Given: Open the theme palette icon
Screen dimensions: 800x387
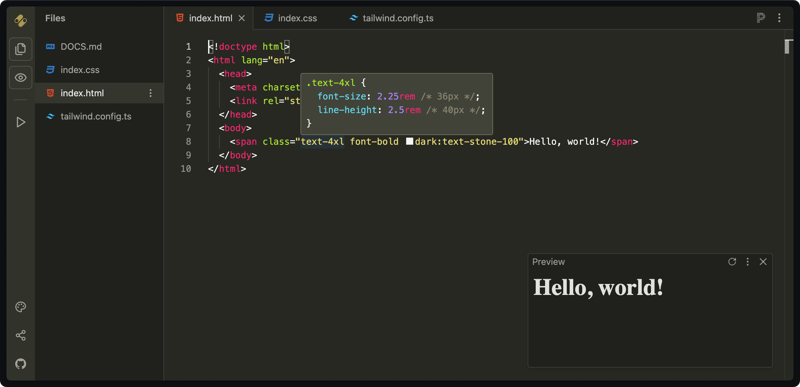Looking at the screenshot, I should [20, 307].
